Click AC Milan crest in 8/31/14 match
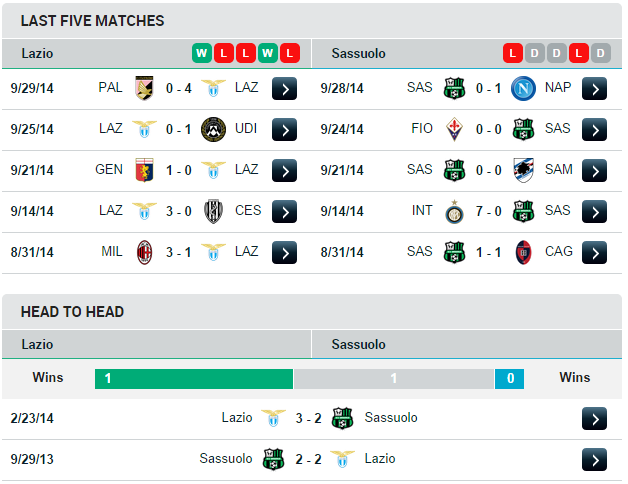 pyautogui.click(x=143, y=252)
